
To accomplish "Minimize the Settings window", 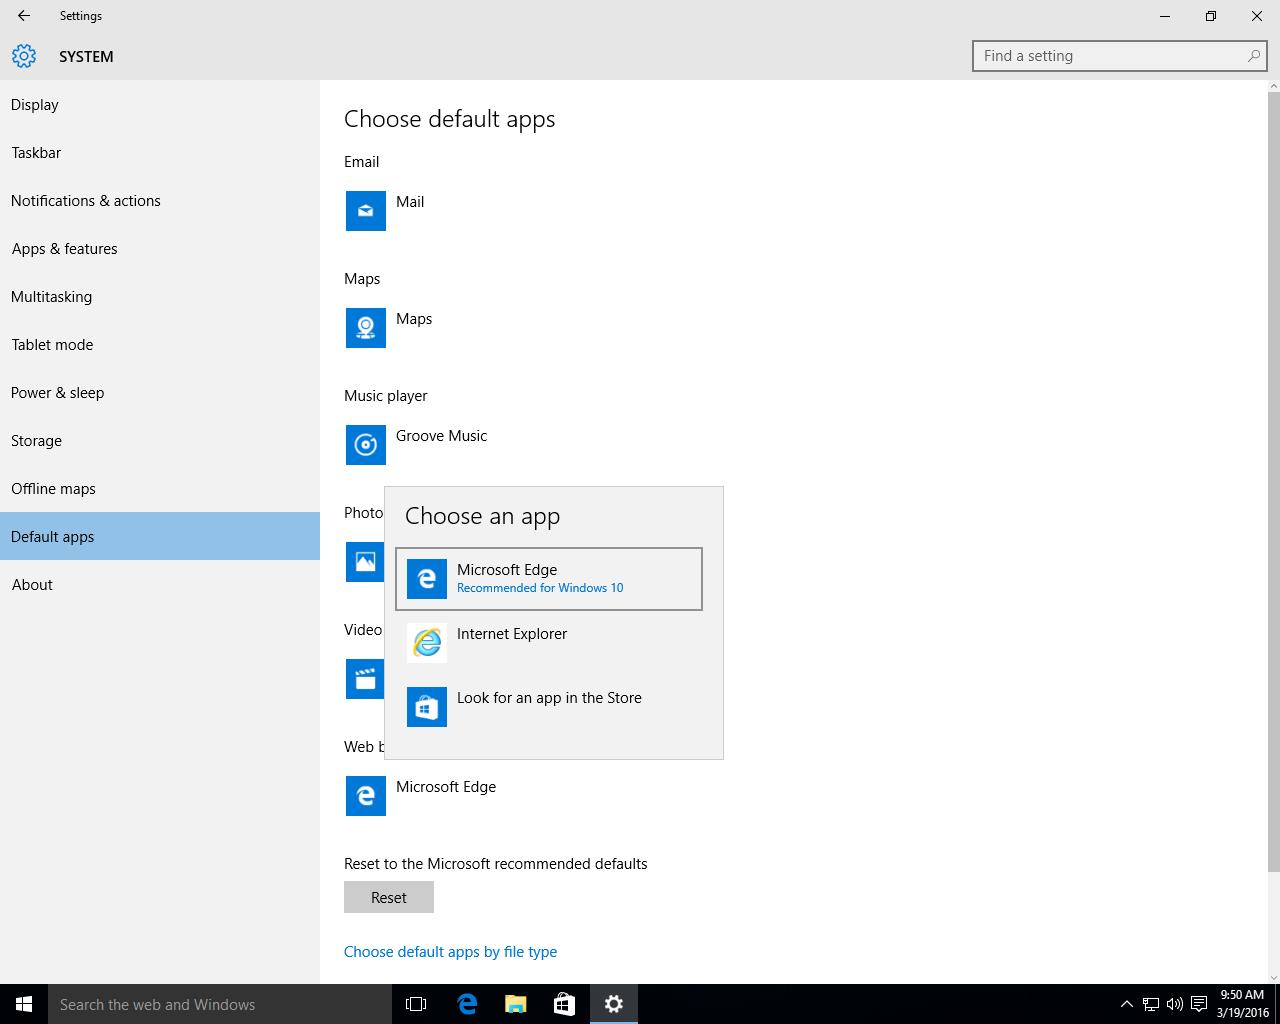I will (x=1165, y=16).
